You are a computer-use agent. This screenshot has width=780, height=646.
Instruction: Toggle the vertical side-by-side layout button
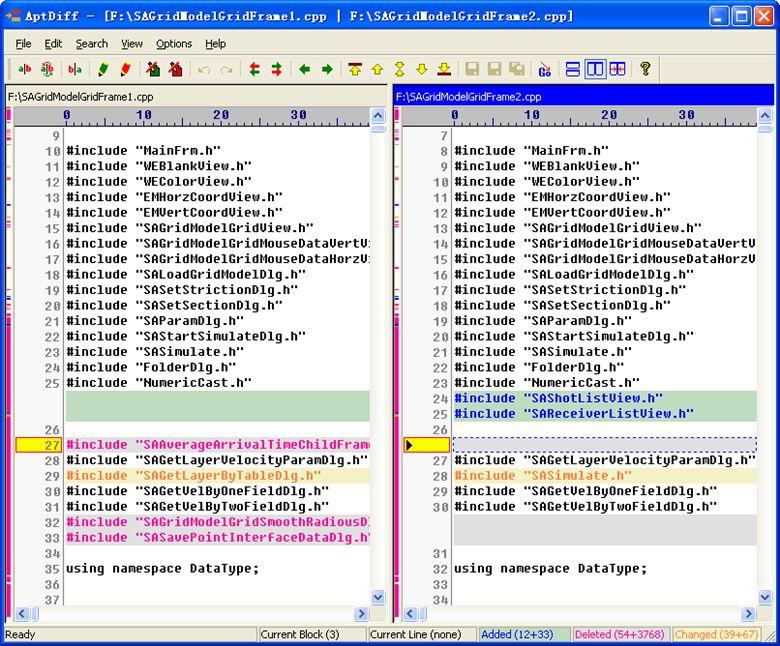595,69
